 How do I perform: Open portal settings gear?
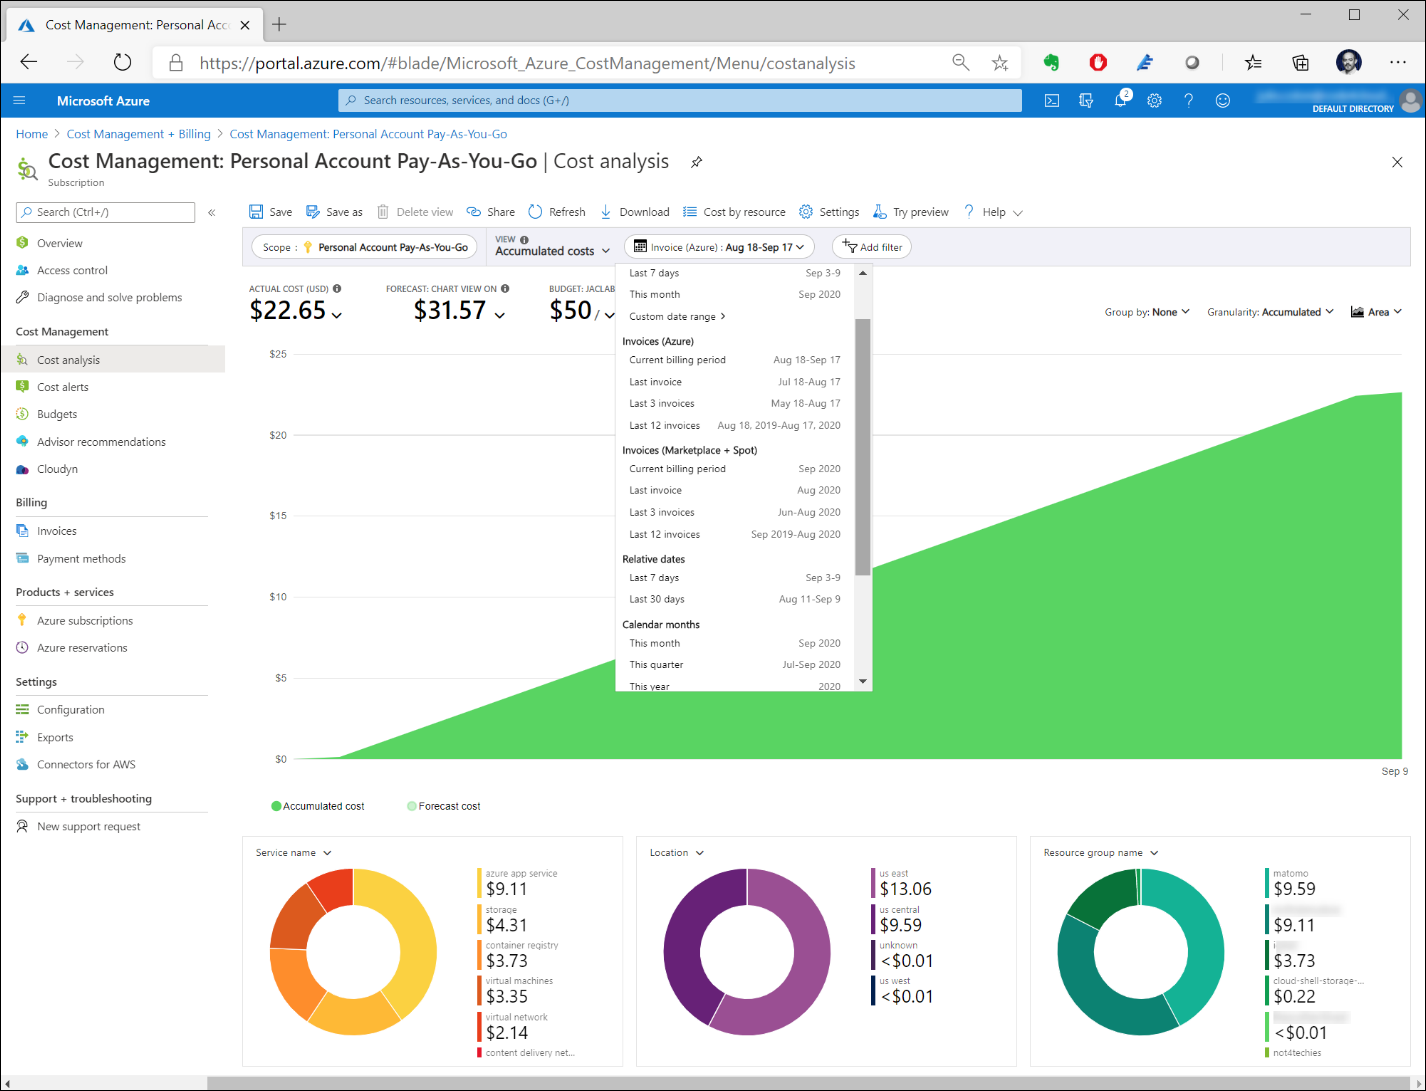1154,100
